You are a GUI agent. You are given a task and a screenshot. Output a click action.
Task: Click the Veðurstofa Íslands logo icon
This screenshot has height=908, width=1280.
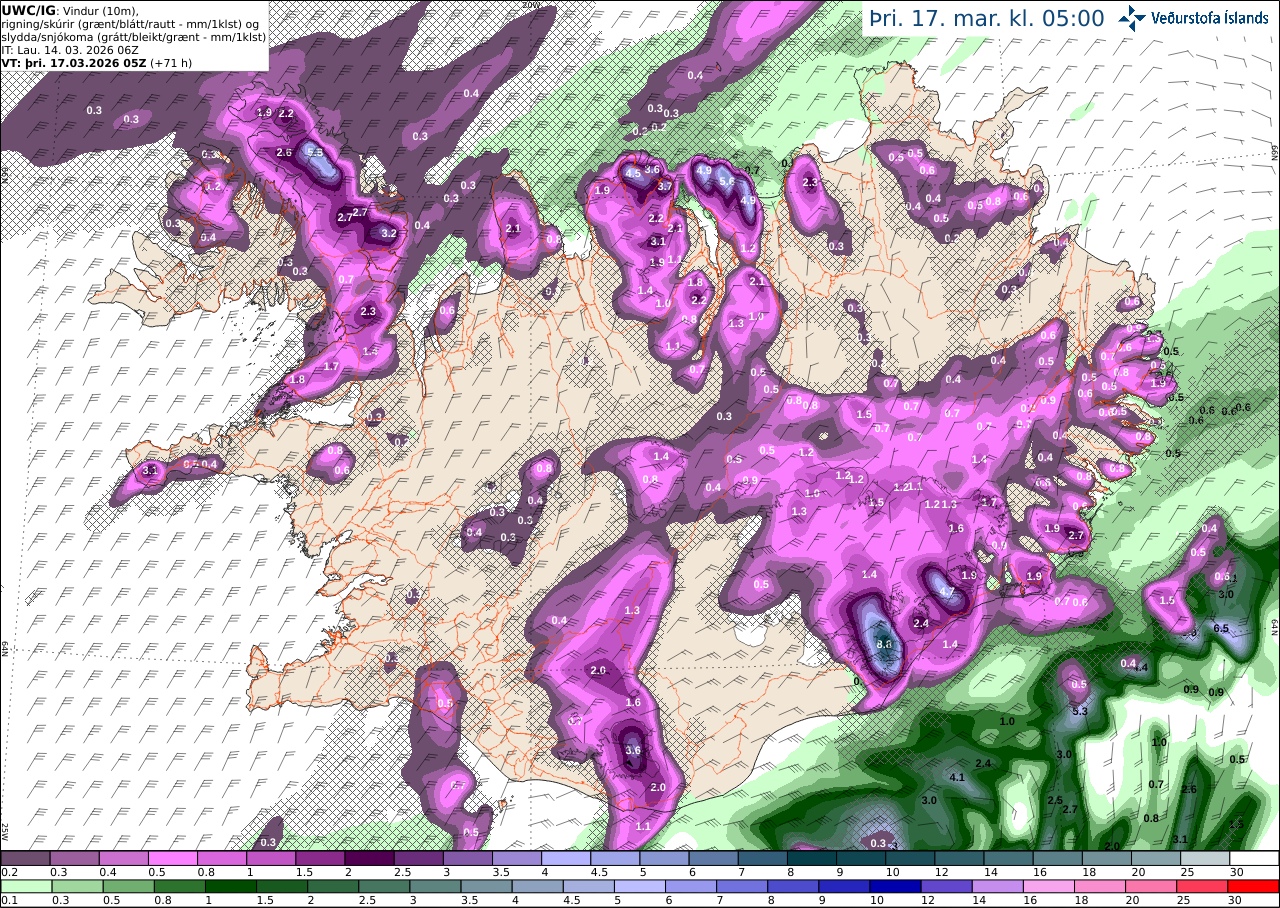point(1132,17)
